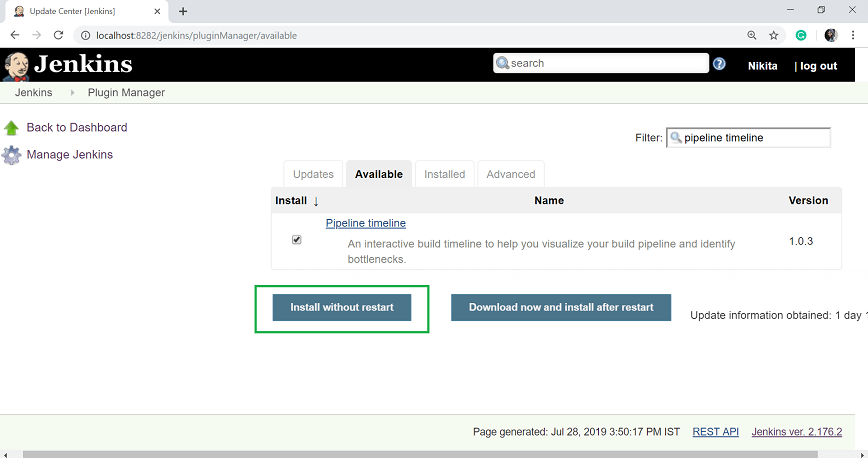Open Nikita user profile link
This screenshot has height=458, width=868.
tap(762, 66)
